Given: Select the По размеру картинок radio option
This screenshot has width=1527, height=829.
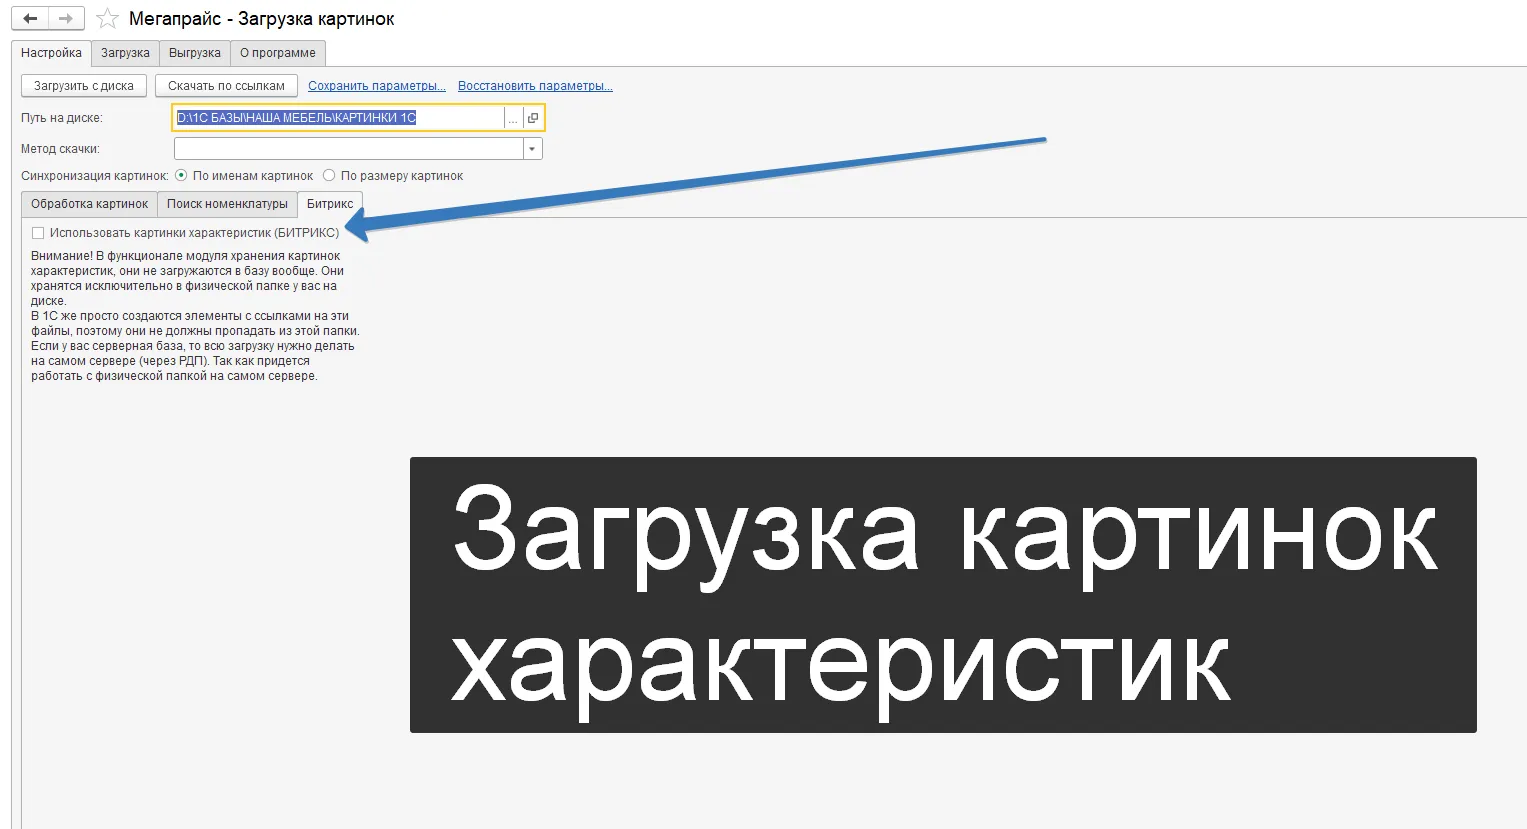Looking at the screenshot, I should click(329, 175).
